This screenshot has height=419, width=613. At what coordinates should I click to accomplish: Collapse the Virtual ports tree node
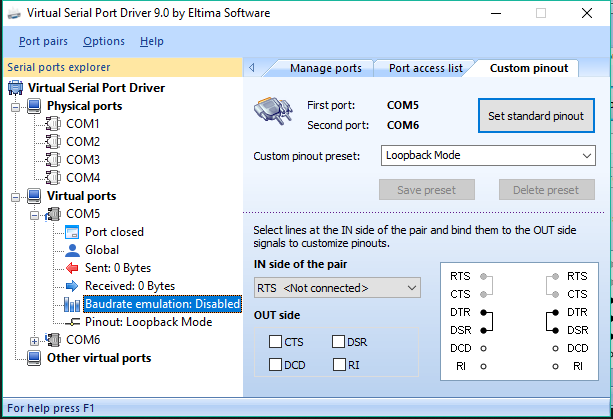[16, 197]
